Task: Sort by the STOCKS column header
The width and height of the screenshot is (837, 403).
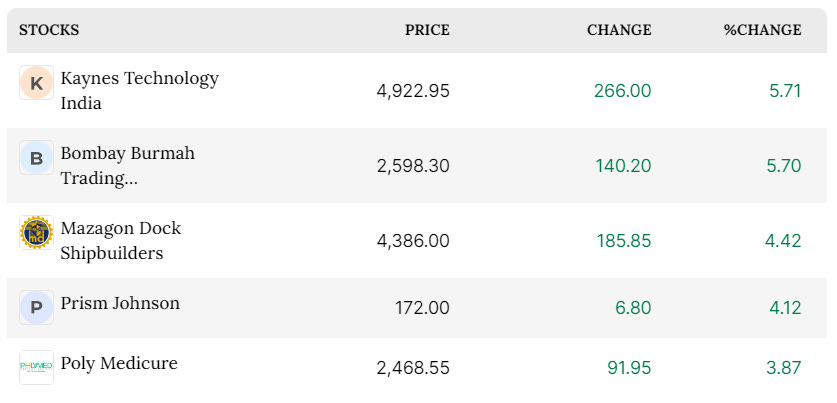Action: (x=49, y=30)
